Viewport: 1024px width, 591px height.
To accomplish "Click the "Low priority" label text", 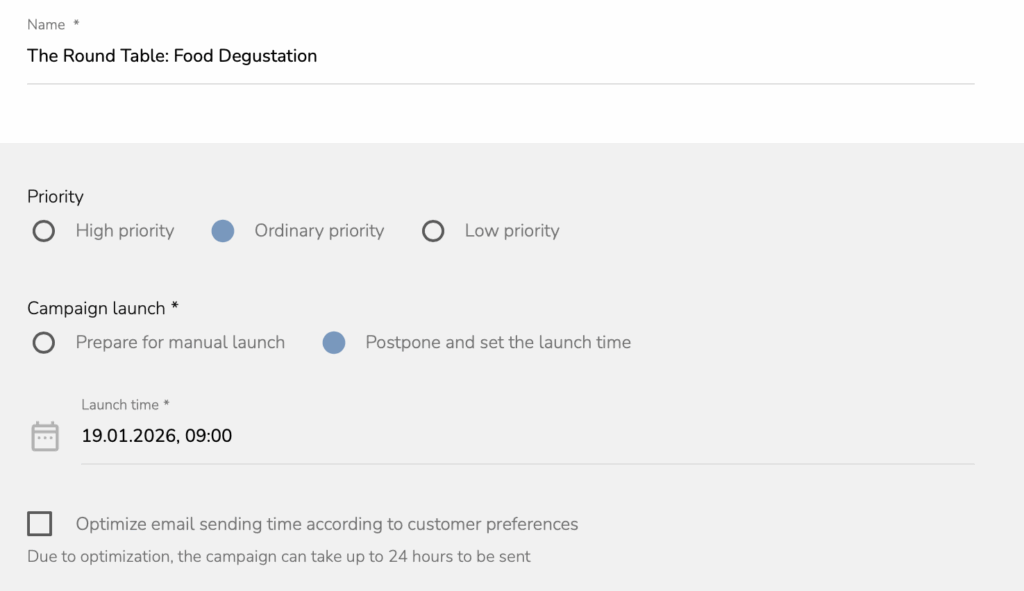I will point(512,231).
